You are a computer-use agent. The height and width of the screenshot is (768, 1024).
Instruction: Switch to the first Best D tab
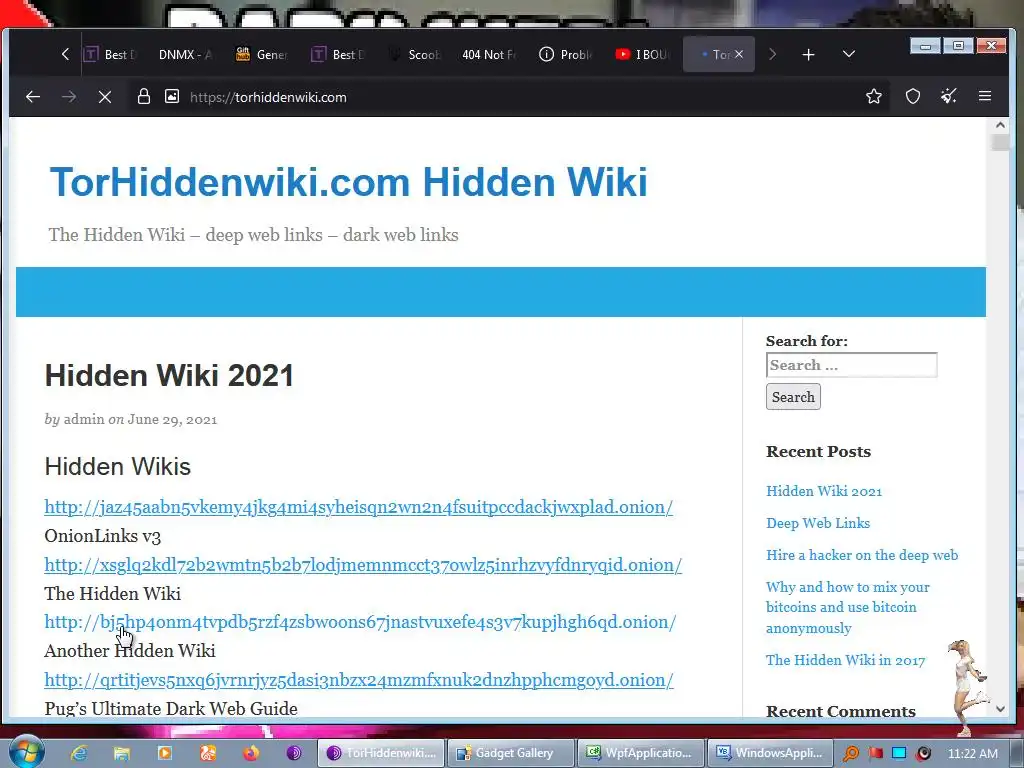point(110,54)
